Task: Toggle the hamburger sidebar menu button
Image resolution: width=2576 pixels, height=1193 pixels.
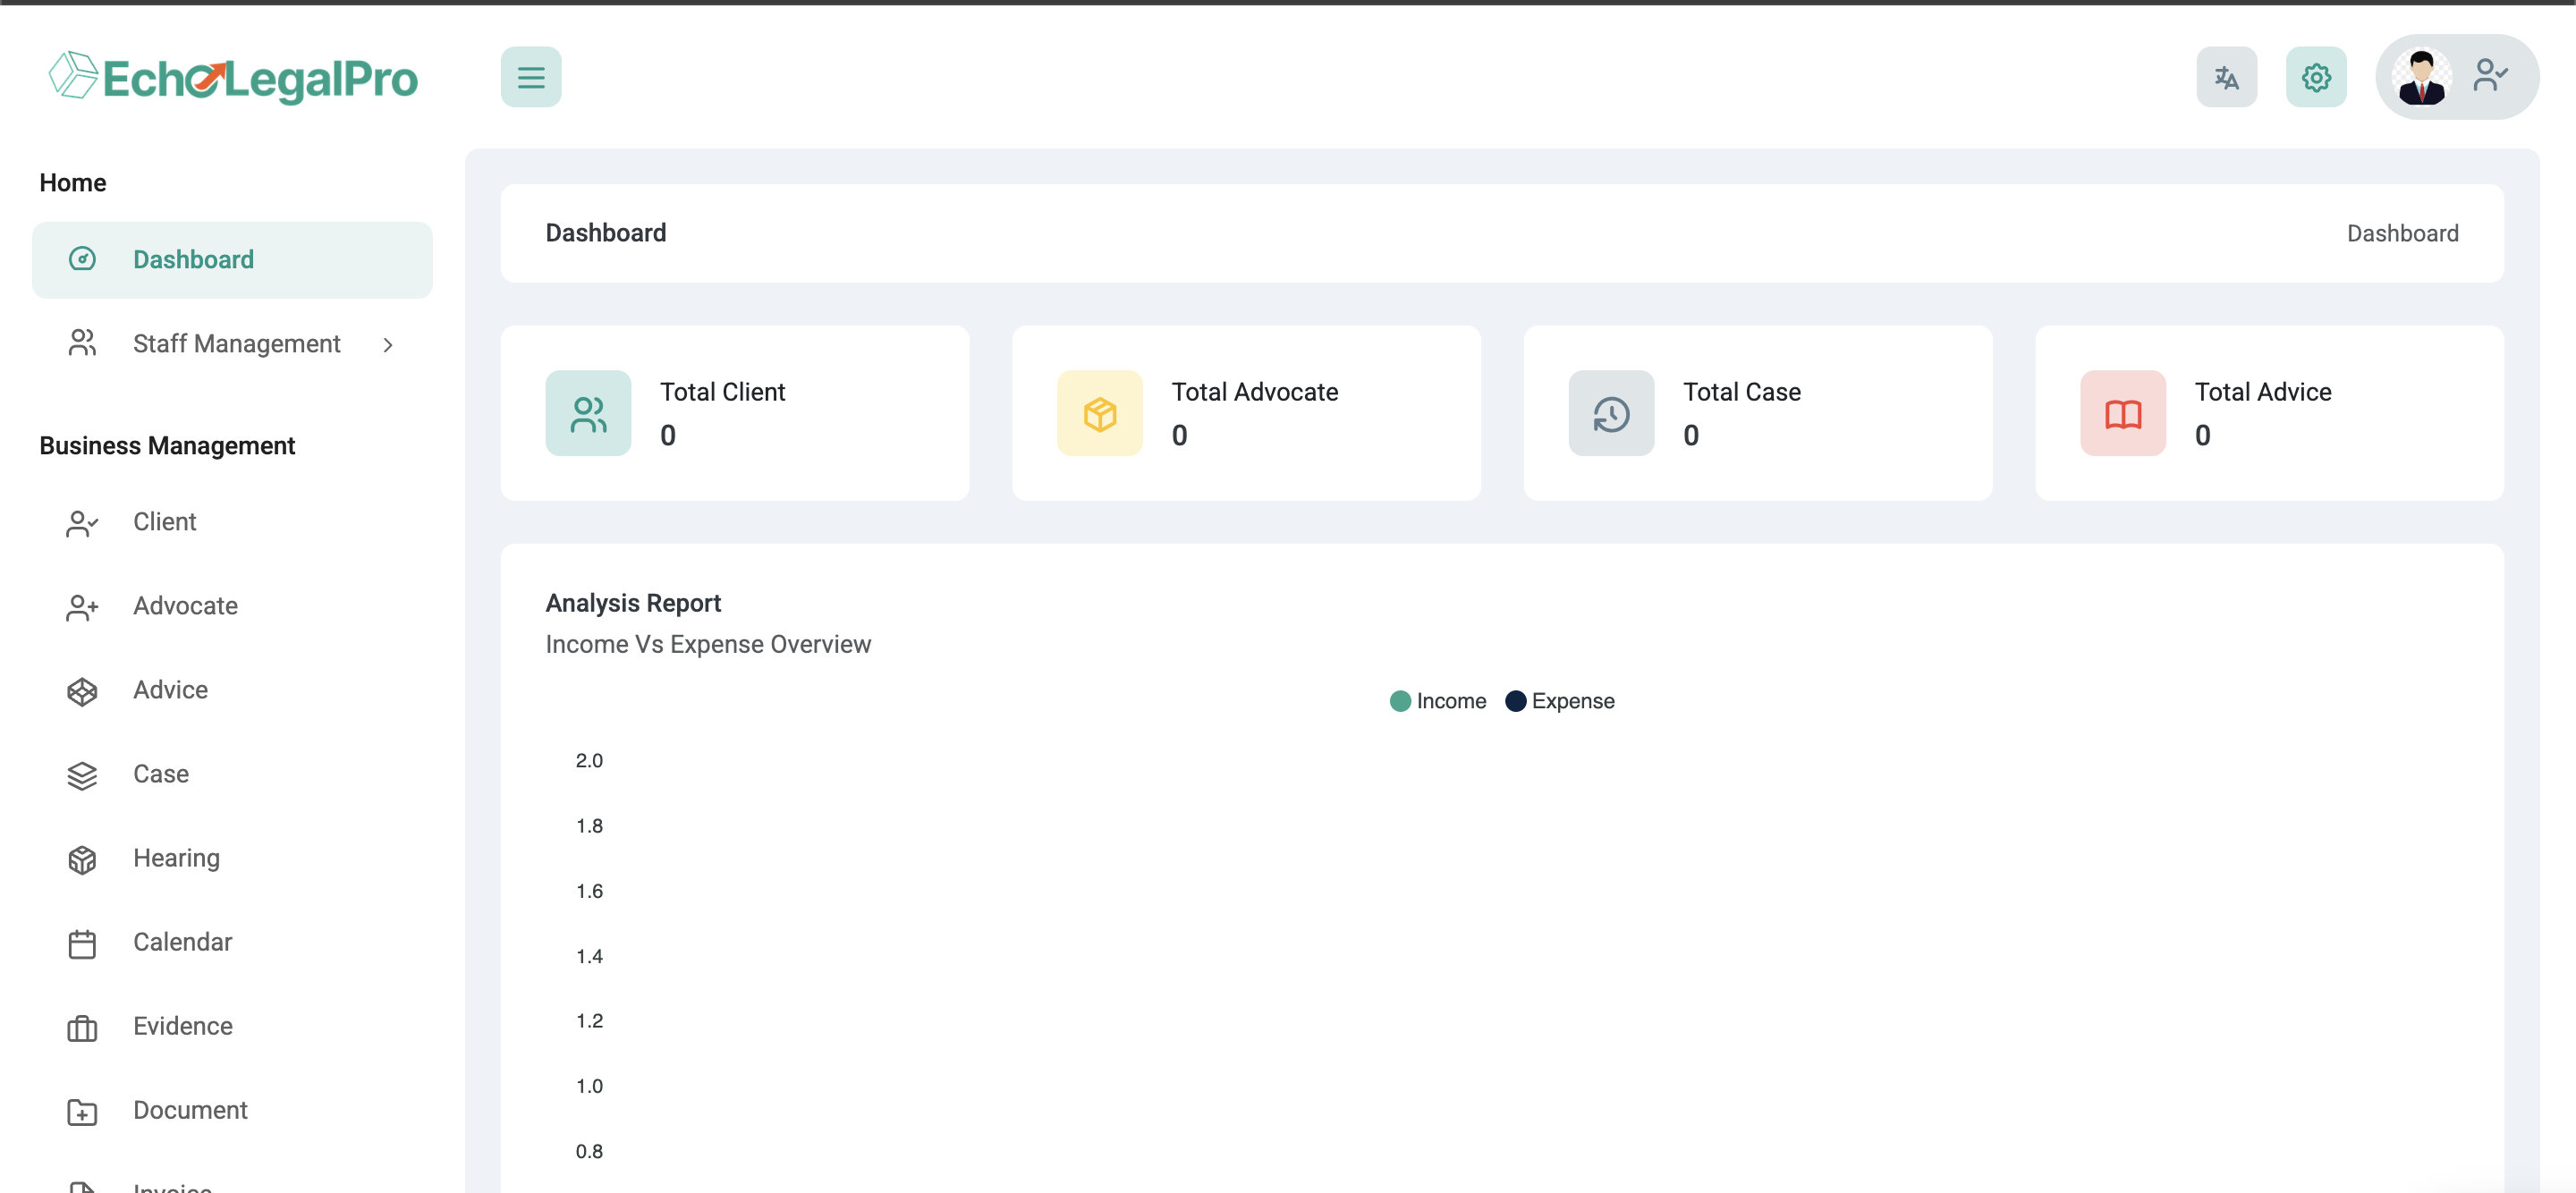Action: 531,77
